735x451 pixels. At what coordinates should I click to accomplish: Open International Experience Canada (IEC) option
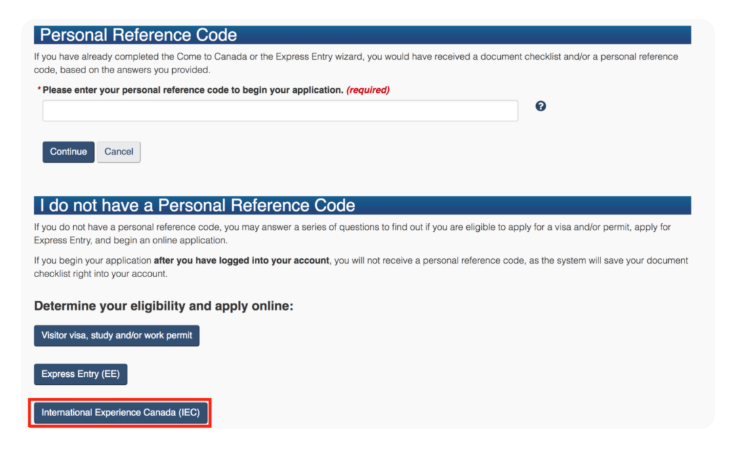pos(121,413)
